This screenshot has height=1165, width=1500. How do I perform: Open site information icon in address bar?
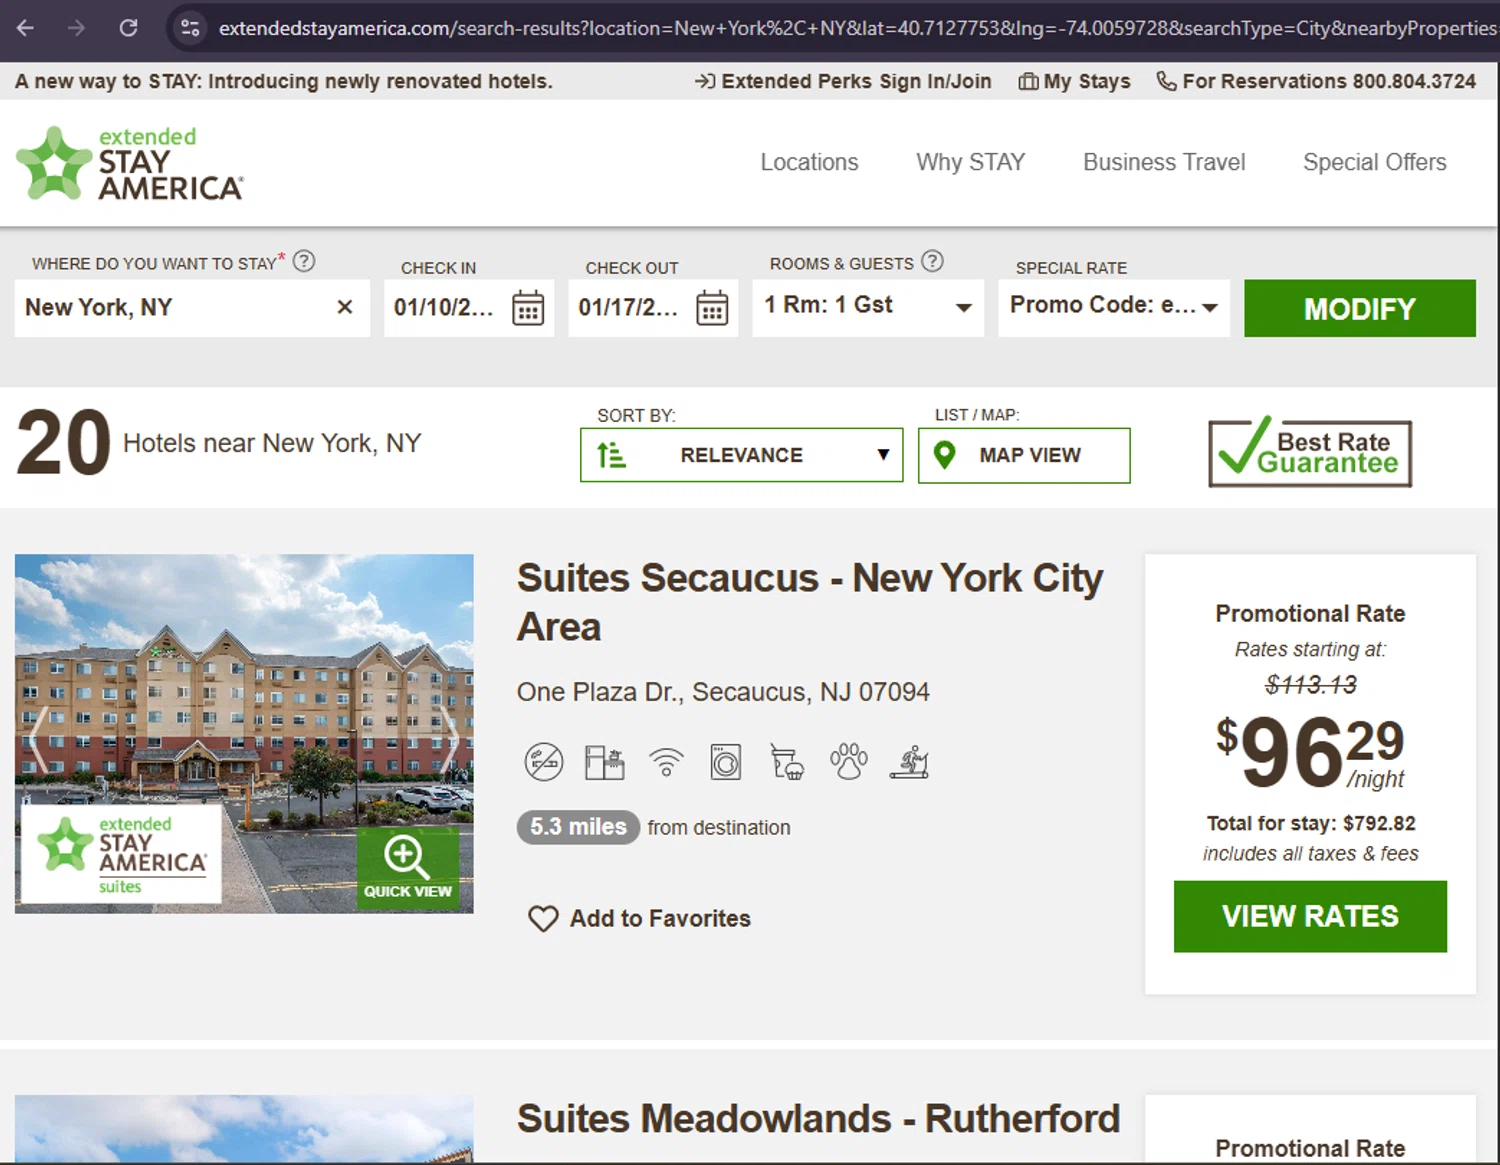190,28
